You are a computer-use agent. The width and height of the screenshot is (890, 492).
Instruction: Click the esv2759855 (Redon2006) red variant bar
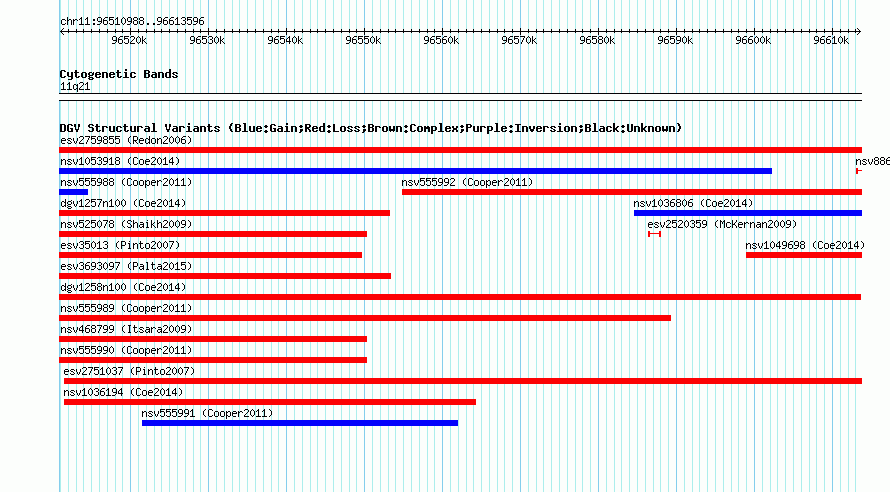[x=460, y=150]
